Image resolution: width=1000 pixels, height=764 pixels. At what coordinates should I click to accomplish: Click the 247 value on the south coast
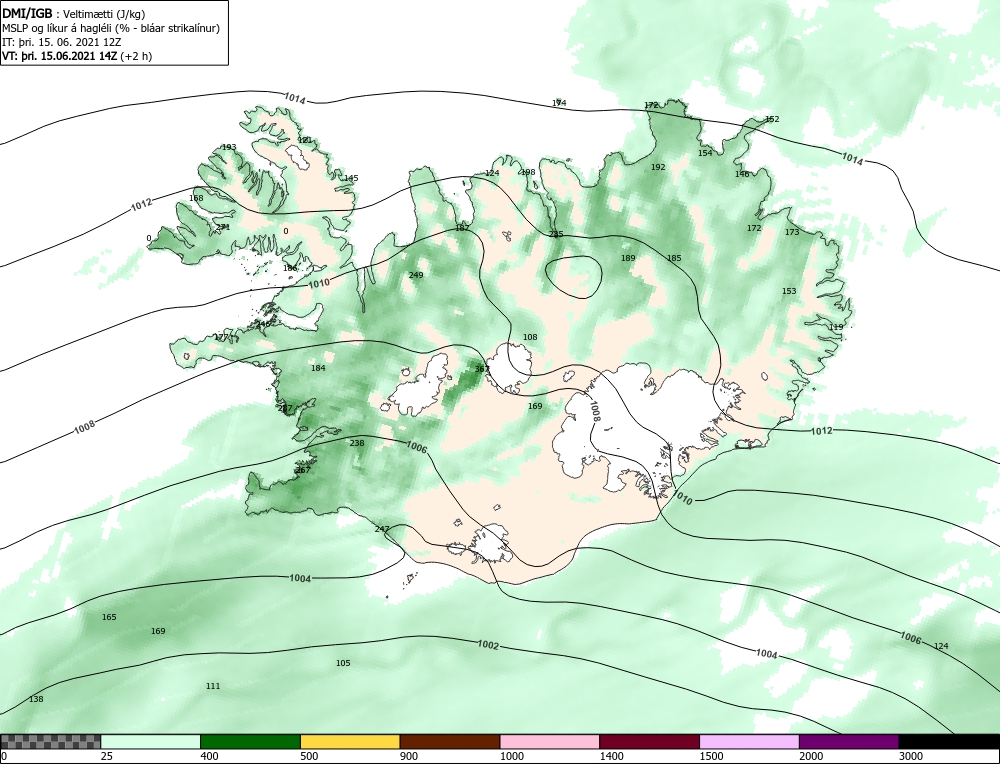[x=381, y=529]
